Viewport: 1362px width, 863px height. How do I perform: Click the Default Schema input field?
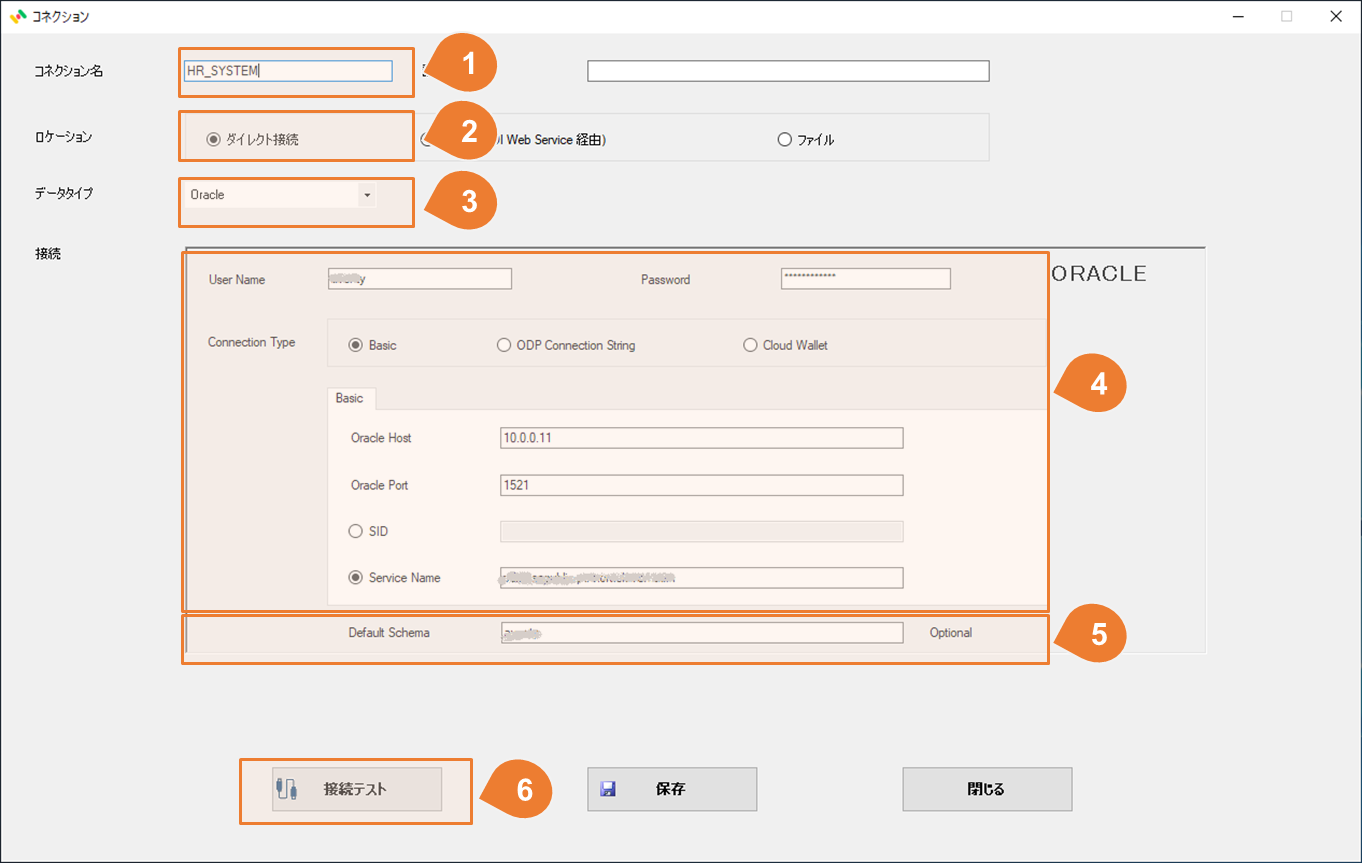coord(702,633)
